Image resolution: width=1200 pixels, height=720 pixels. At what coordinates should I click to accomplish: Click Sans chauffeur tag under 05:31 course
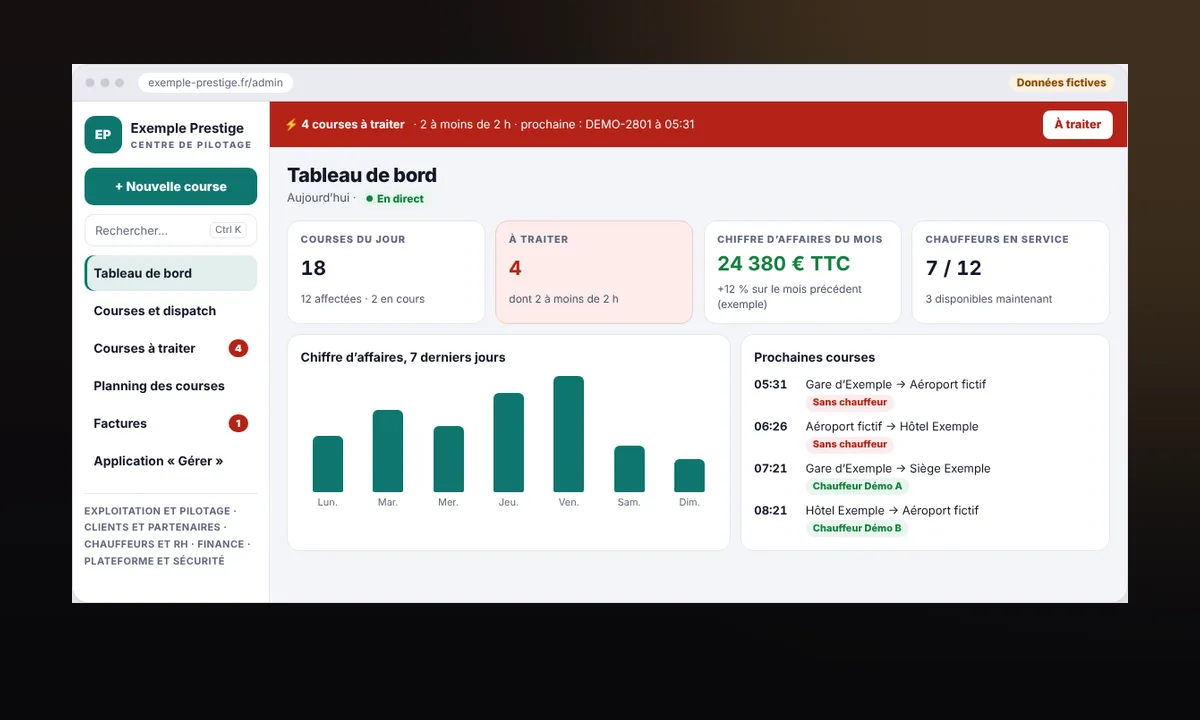(850, 402)
